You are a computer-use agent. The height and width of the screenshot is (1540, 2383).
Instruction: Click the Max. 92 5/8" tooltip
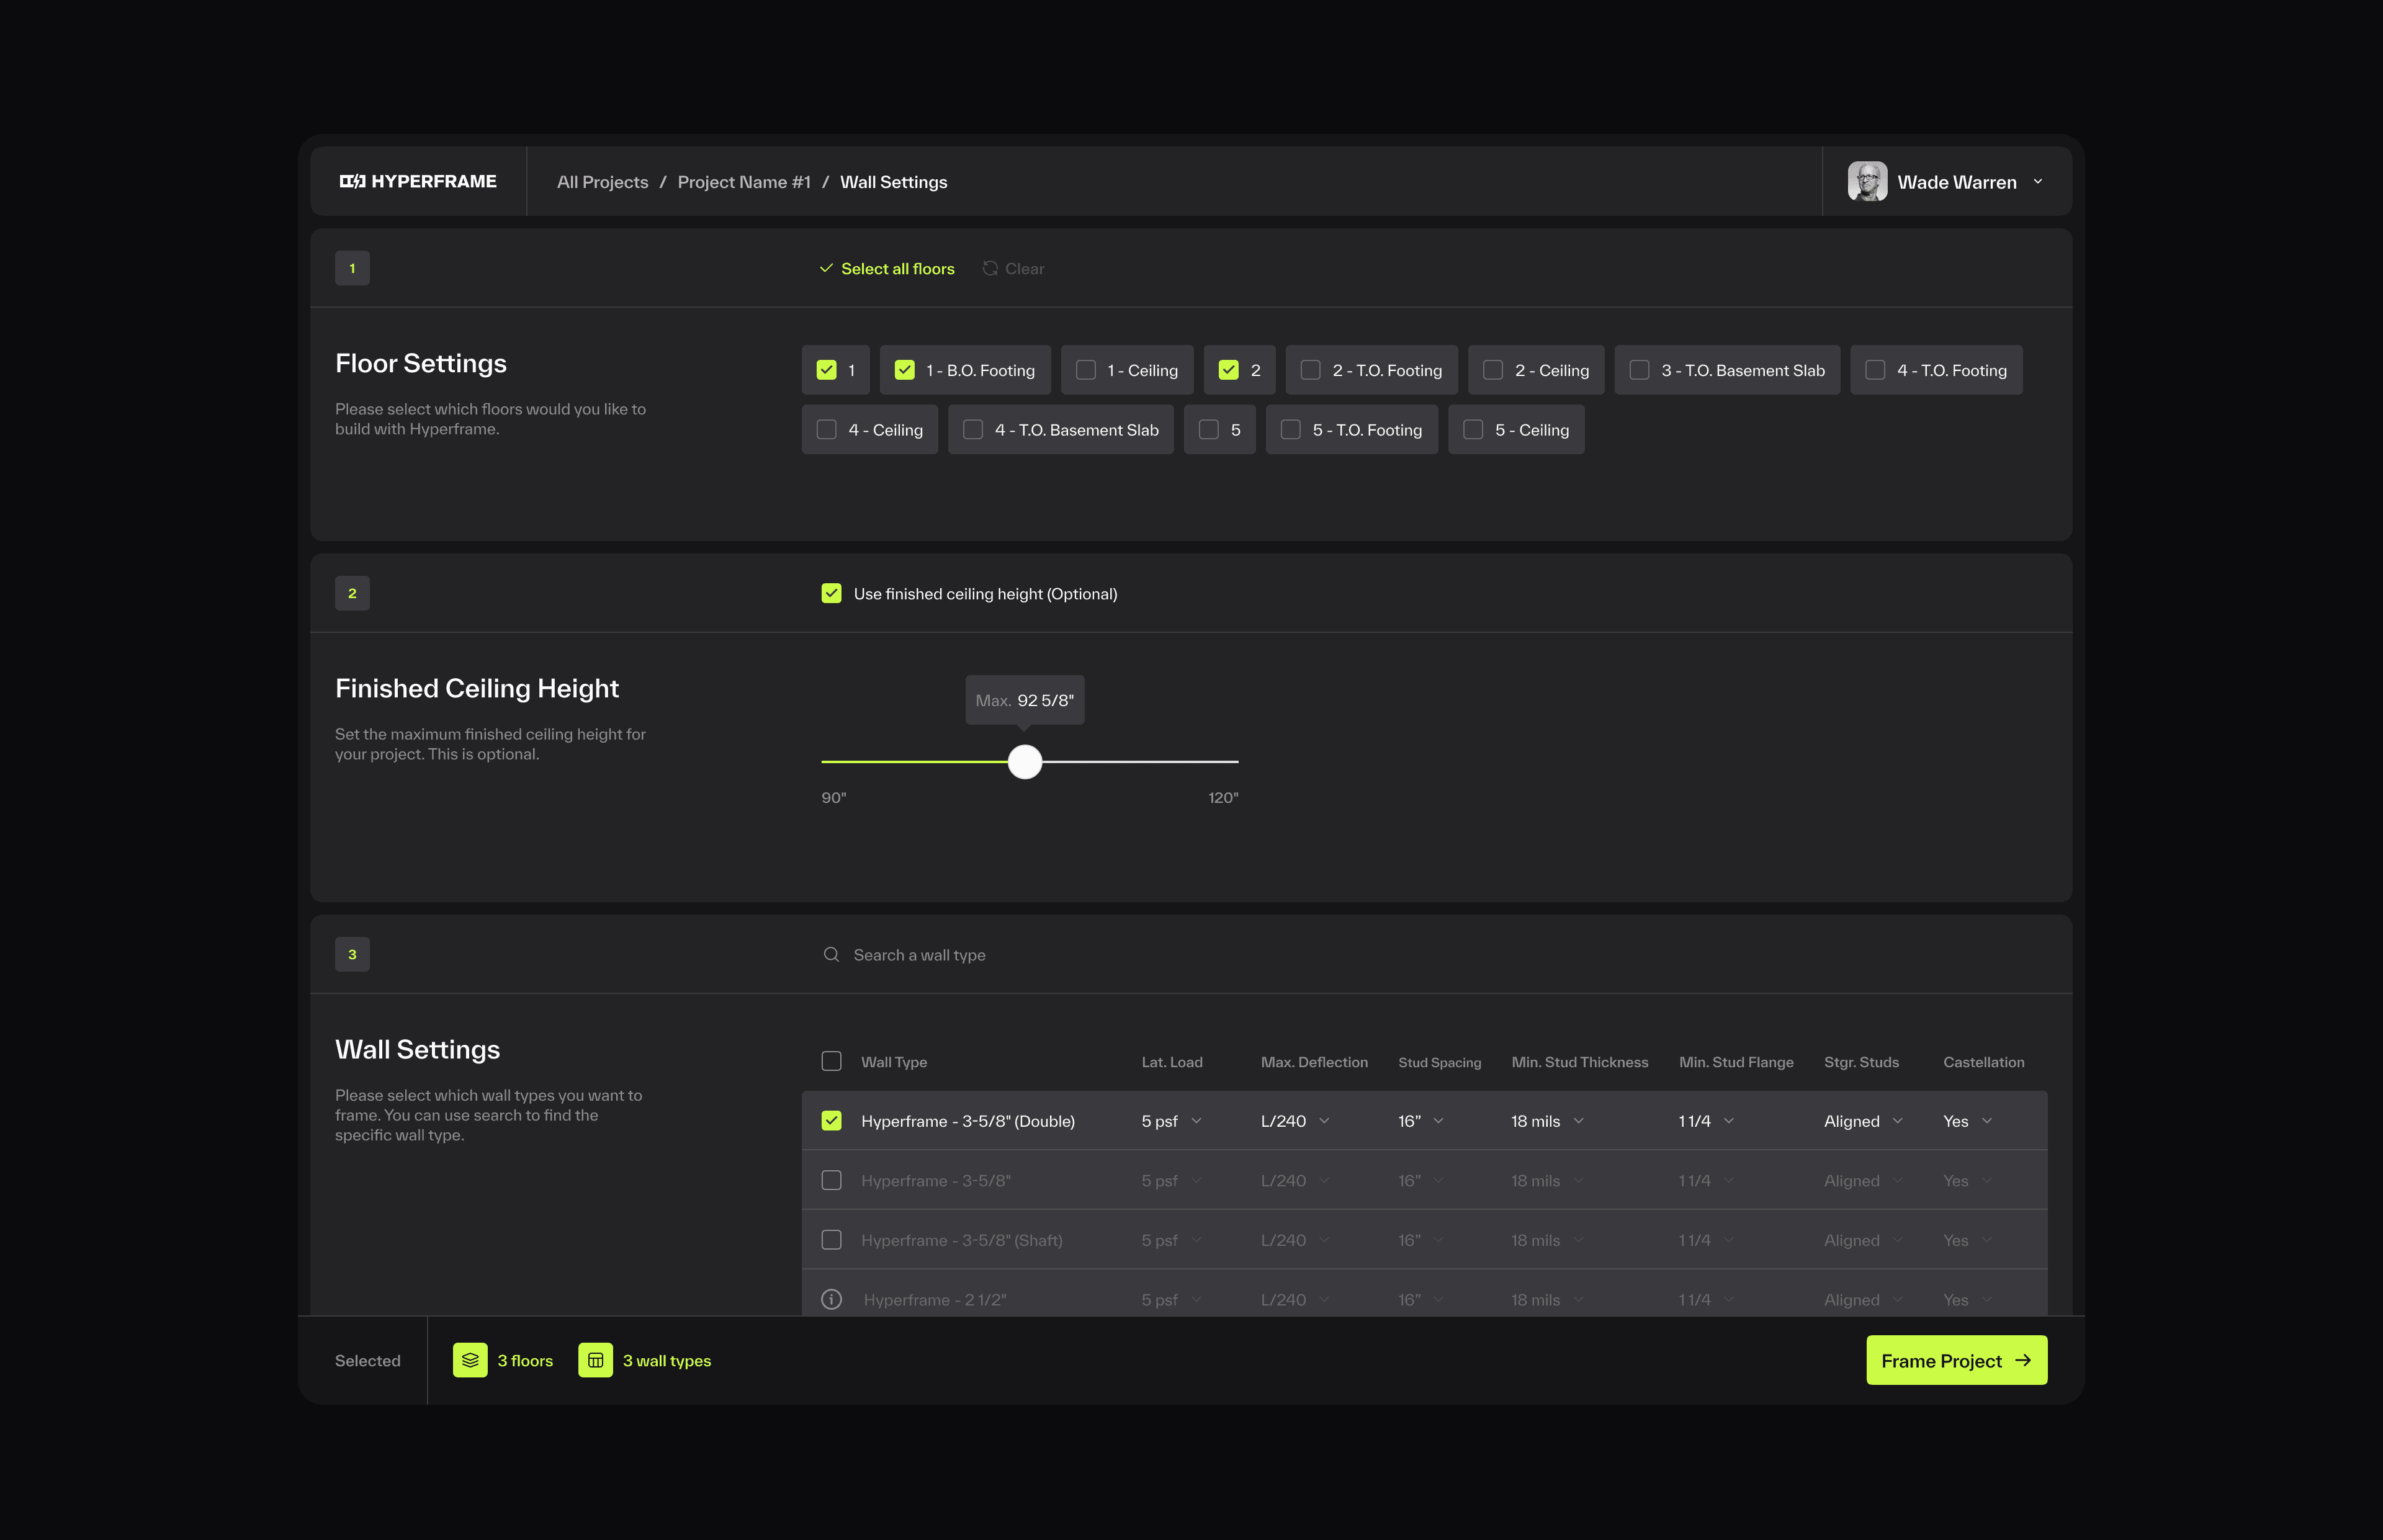click(1024, 700)
